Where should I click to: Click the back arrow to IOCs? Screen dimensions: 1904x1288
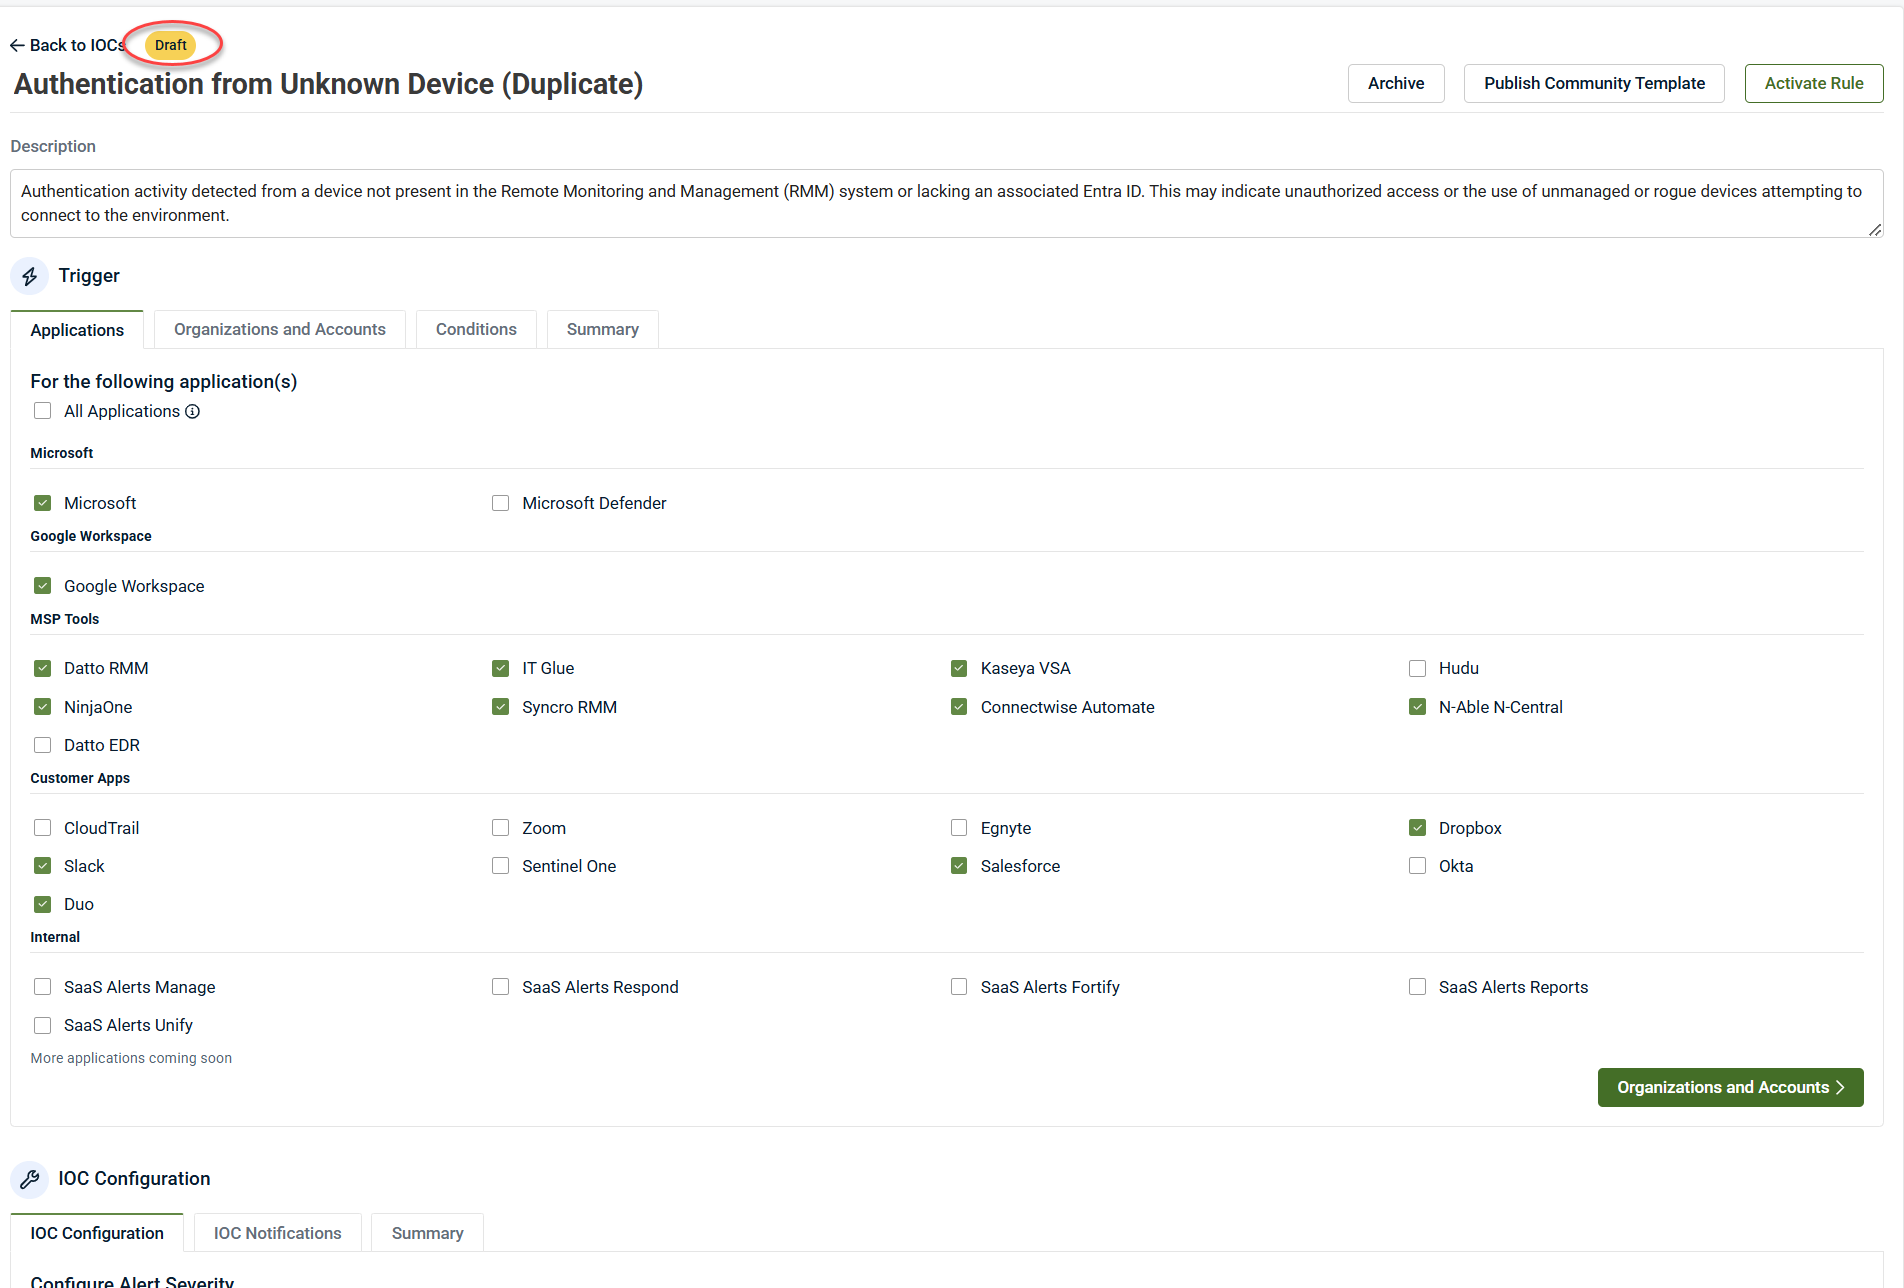coord(17,46)
